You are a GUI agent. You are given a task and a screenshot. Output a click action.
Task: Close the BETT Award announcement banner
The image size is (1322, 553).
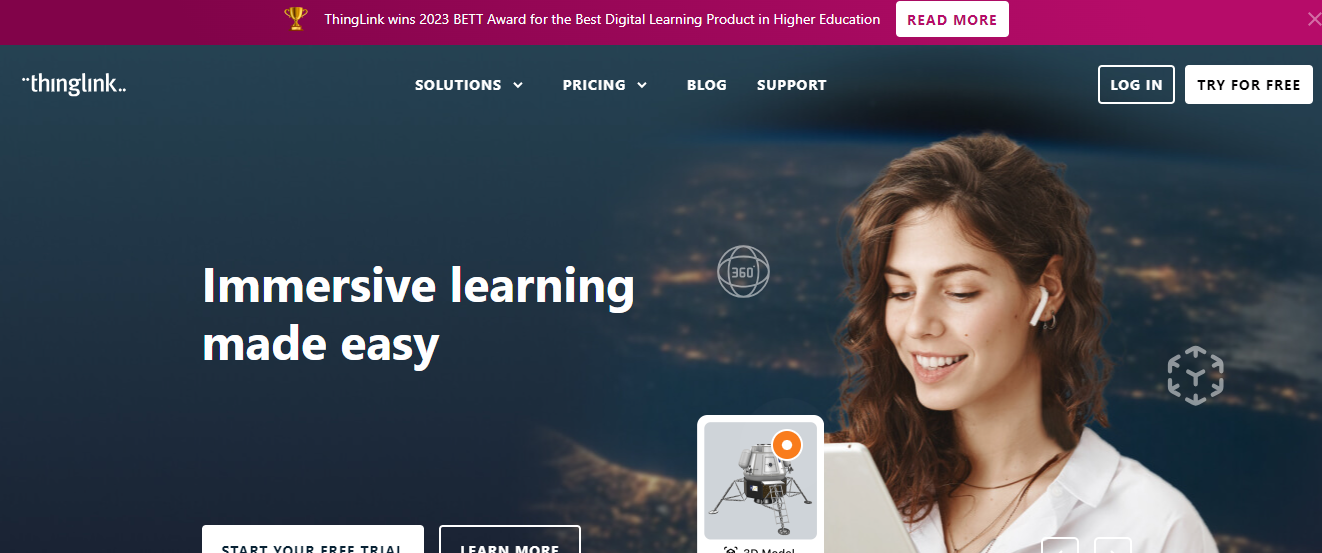coord(1314,18)
